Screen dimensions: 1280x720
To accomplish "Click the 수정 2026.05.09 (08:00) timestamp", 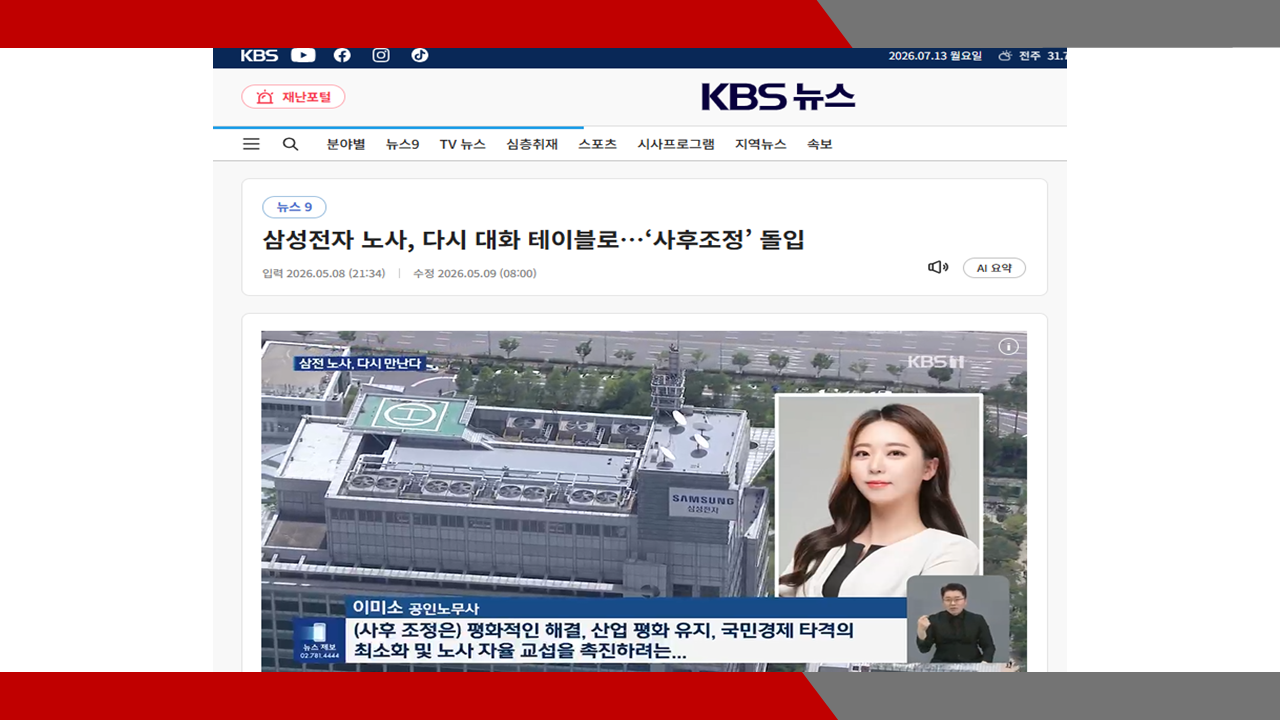I will 475,273.
